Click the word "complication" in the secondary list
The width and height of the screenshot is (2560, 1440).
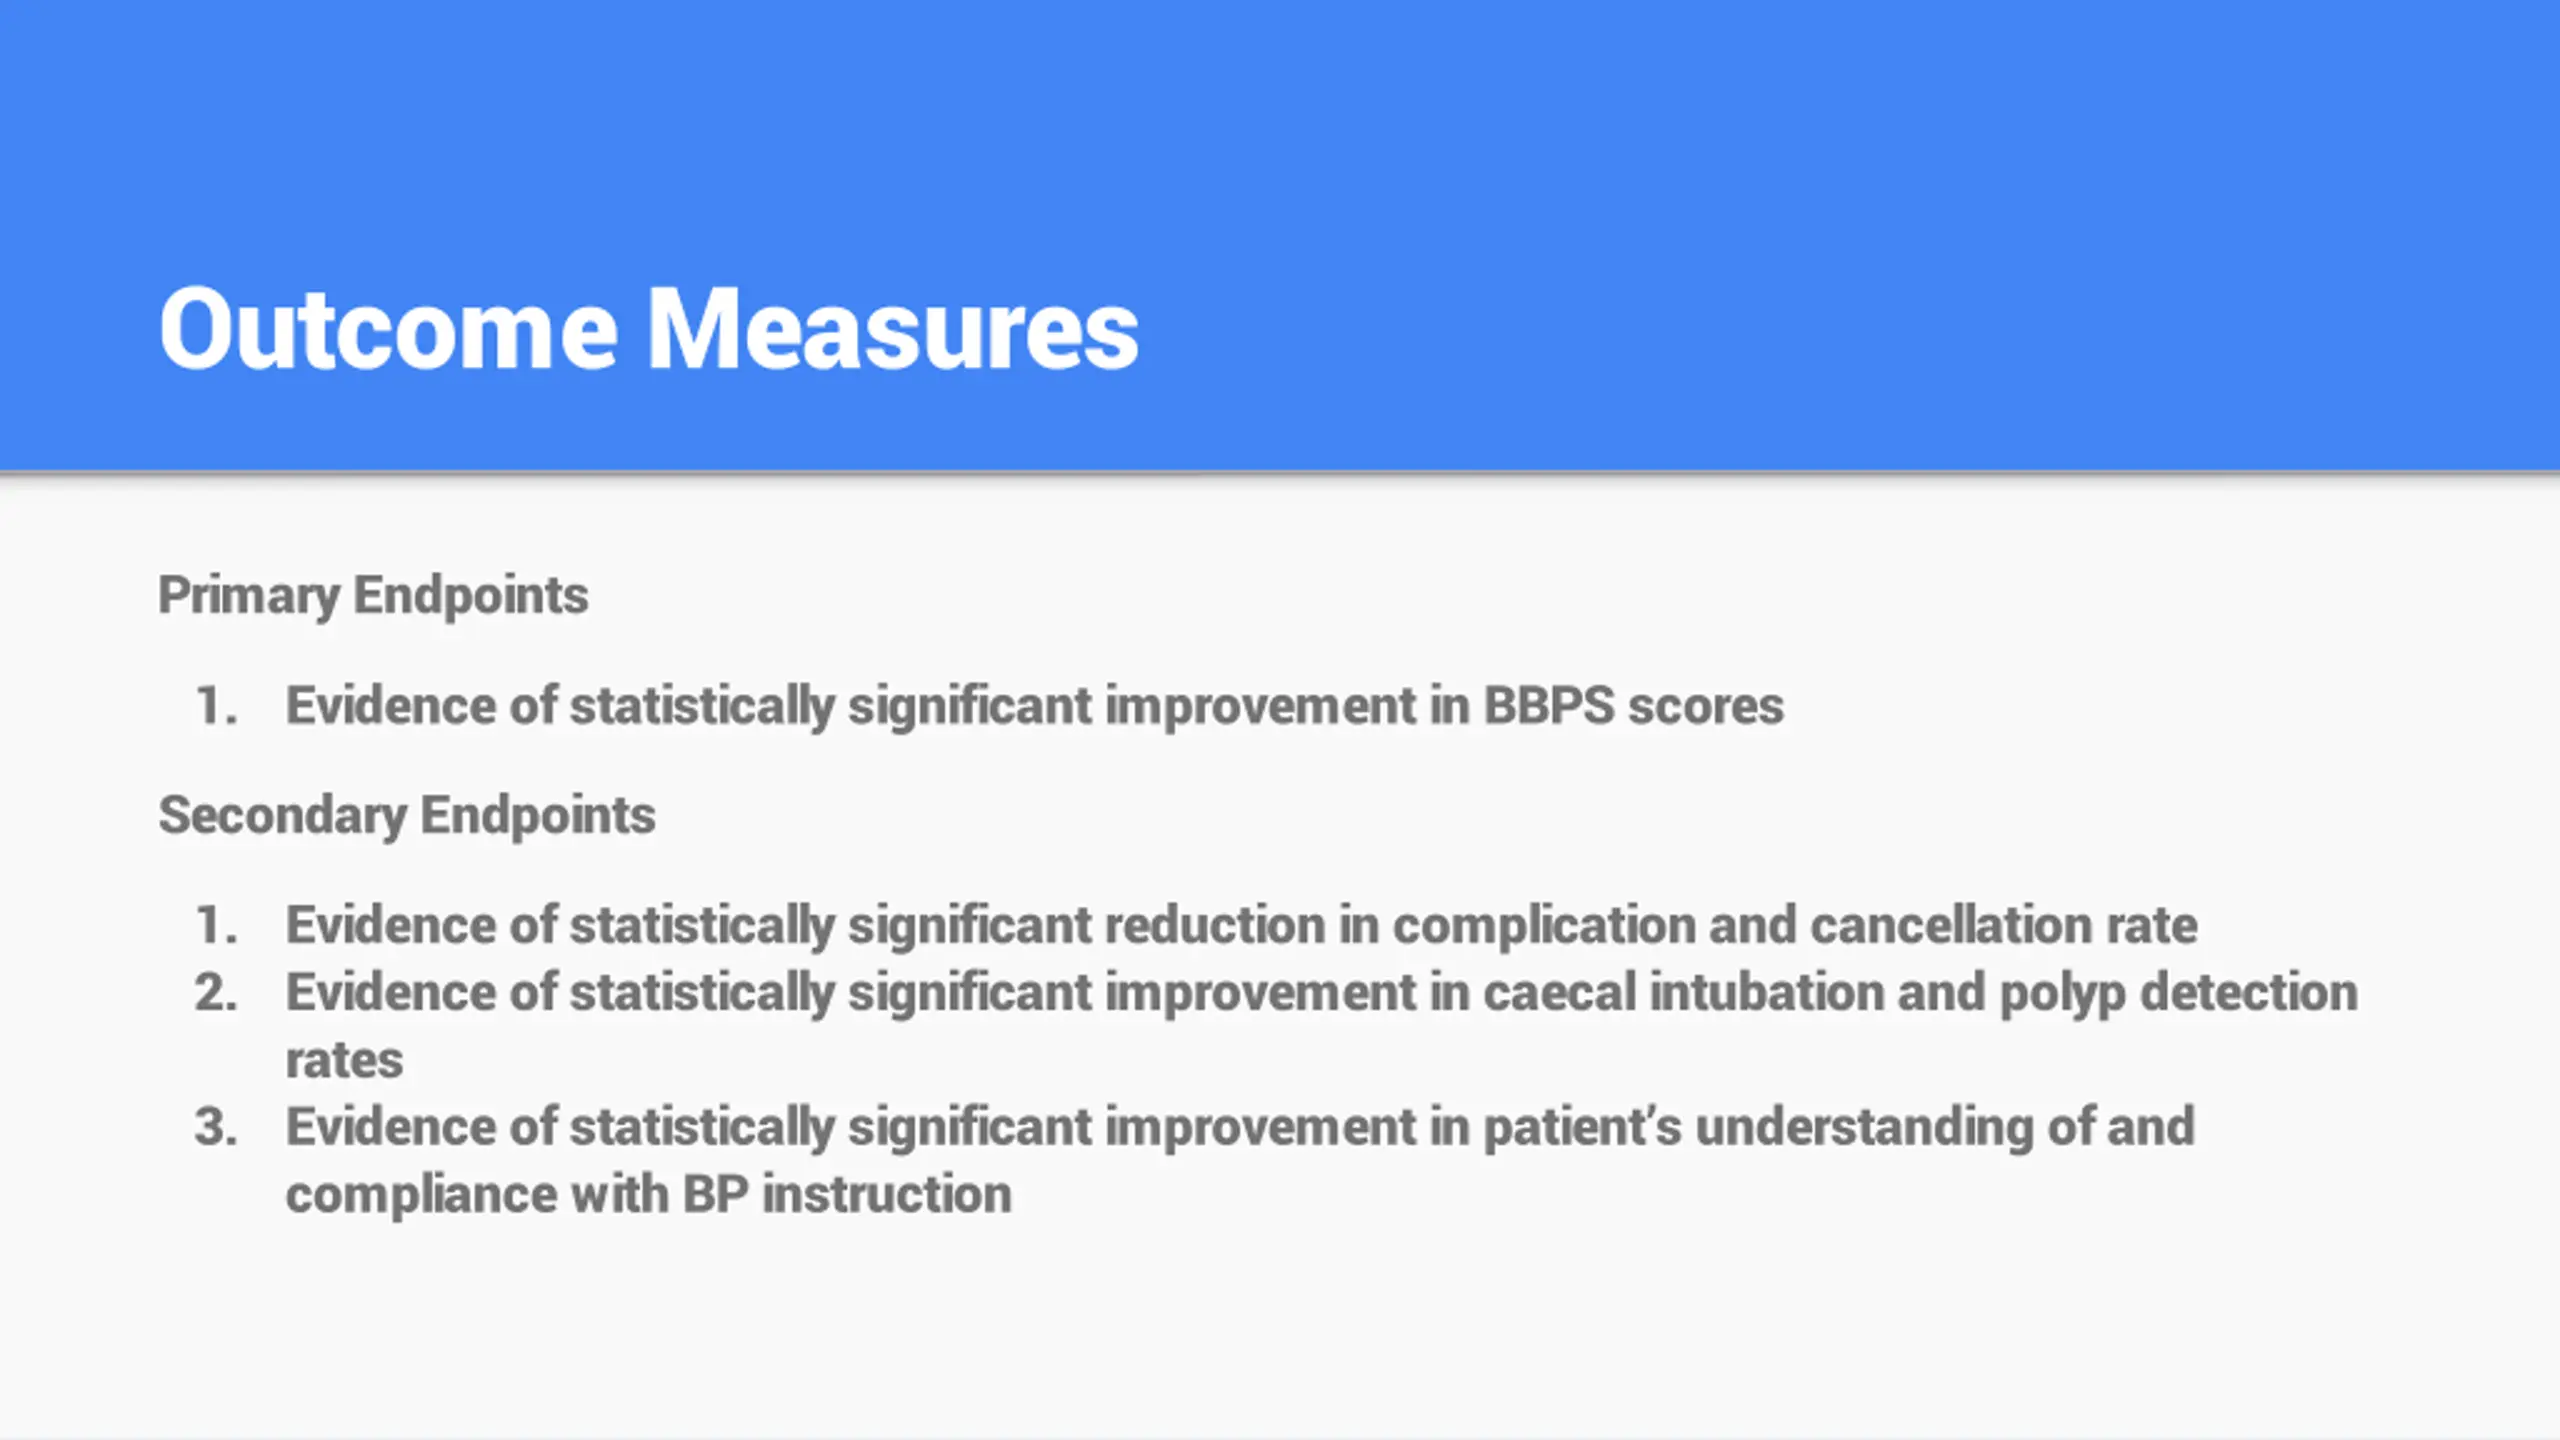point(1544,927)
